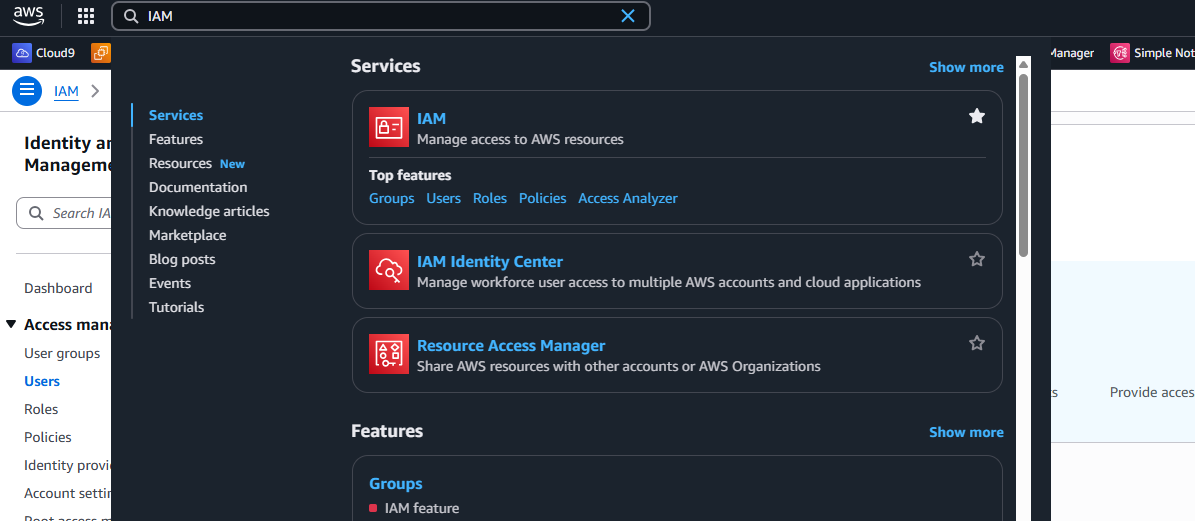Favorite IAM Identity Center with star
The height and width of the screenshot is (521, 1195).
[x=977, y=259]
